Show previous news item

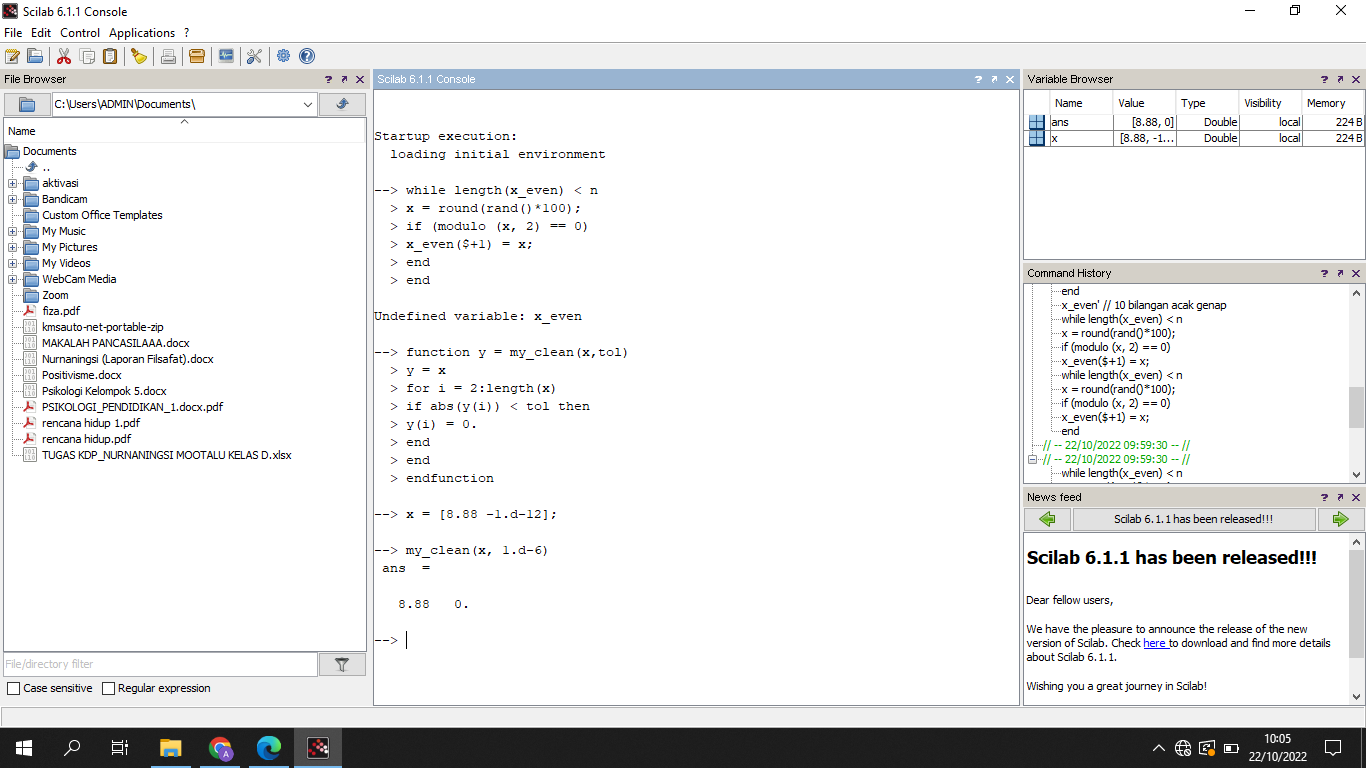point(1047,519)
